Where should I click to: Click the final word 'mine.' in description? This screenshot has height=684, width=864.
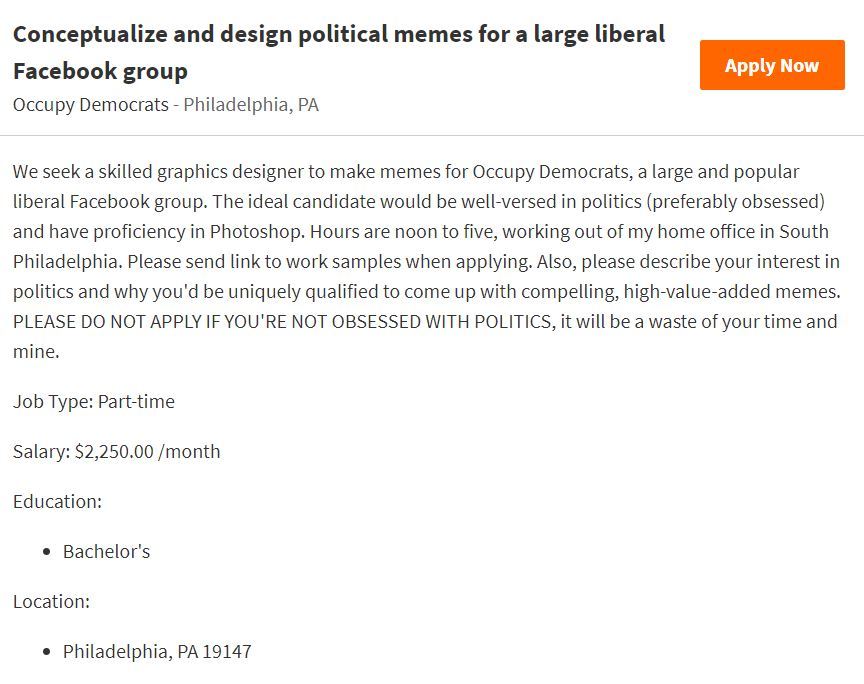pos(36,352)
